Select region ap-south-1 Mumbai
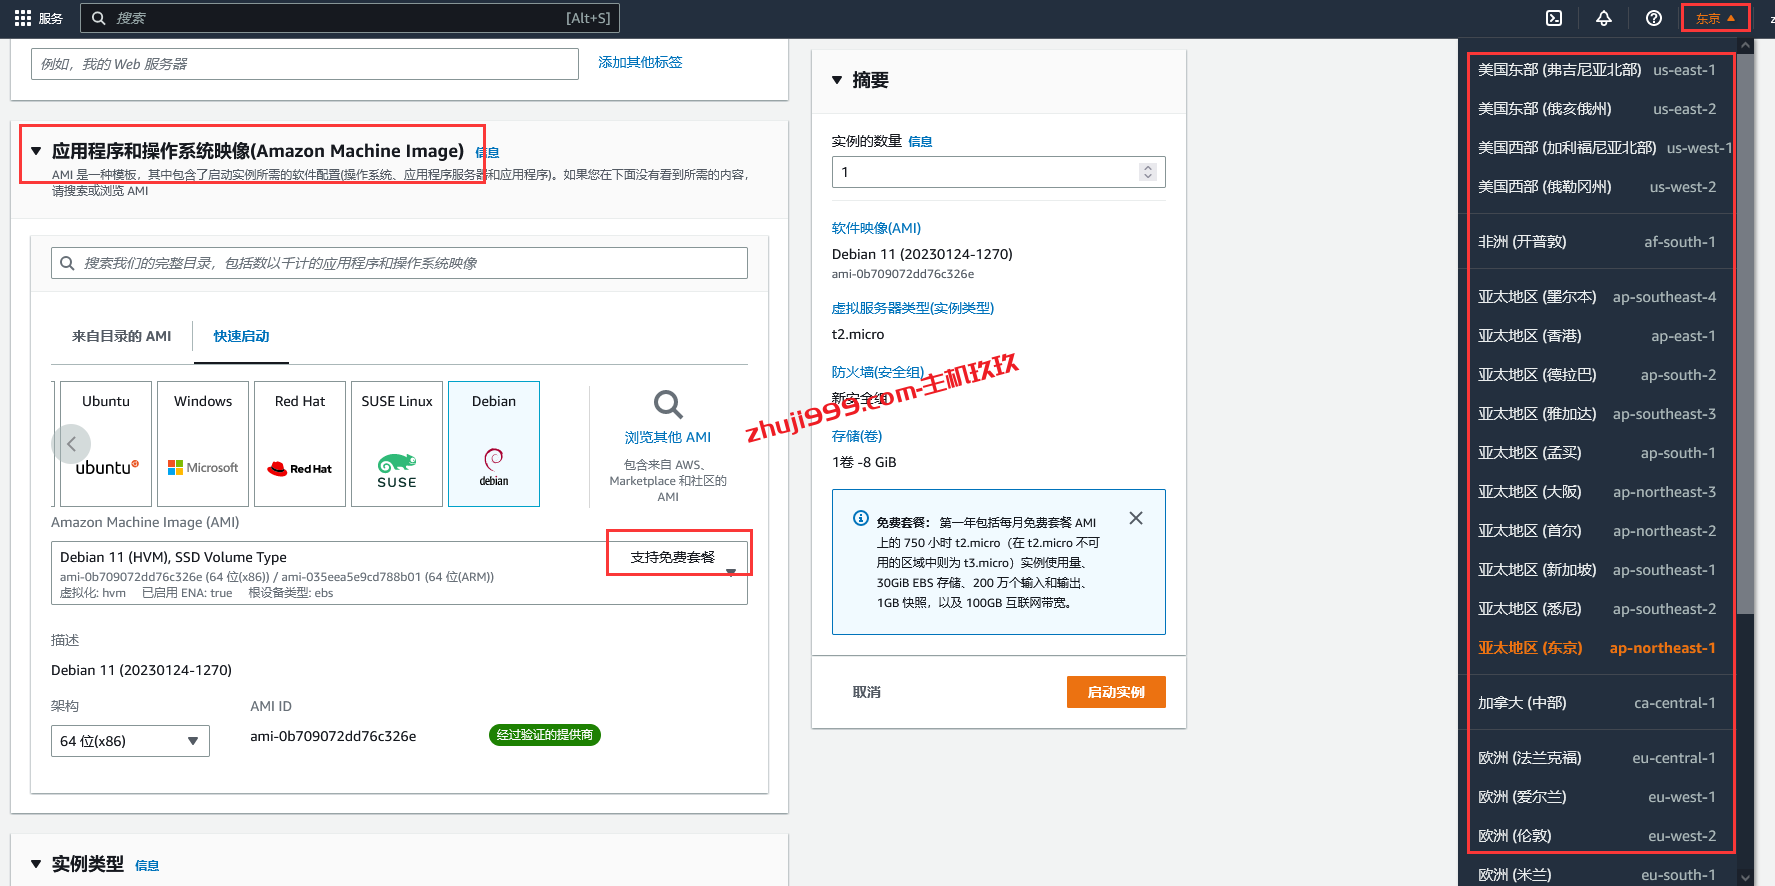 tap(1596, 453)
